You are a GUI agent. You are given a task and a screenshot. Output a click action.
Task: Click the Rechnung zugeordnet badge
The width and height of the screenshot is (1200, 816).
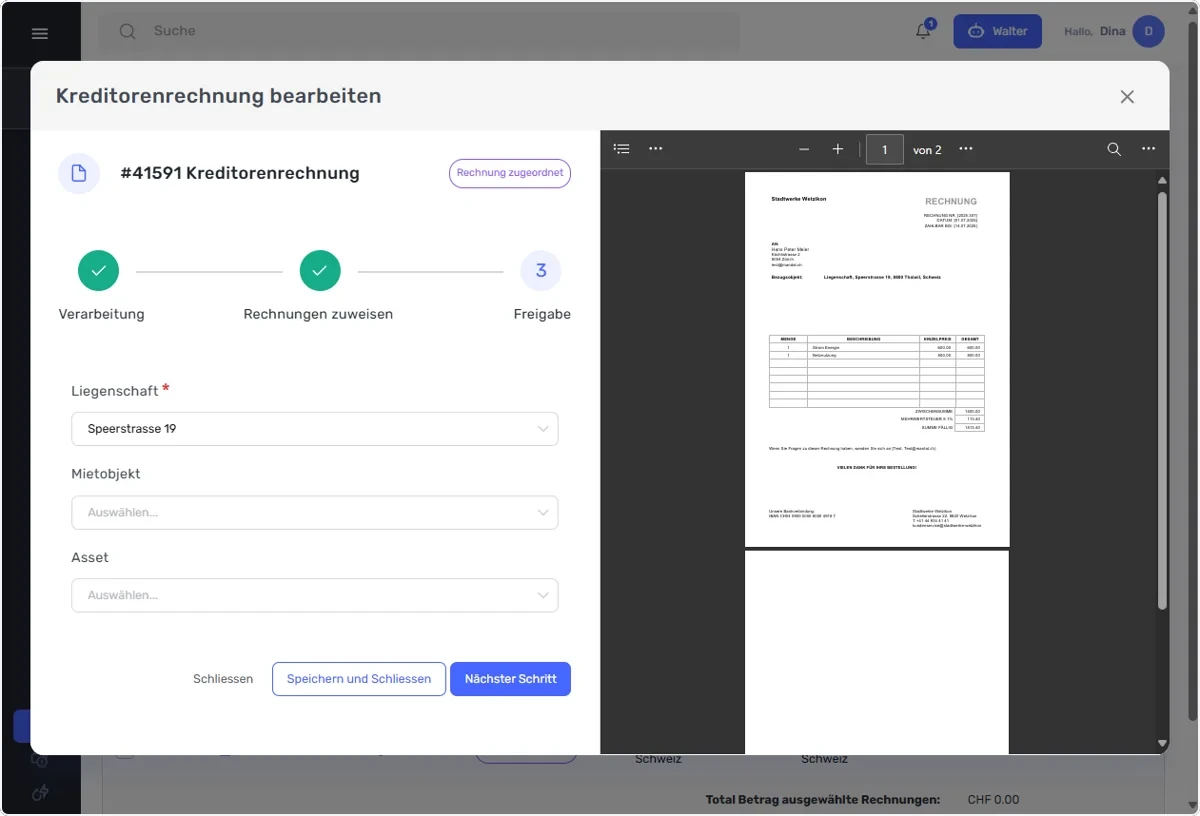tap(510, 173)
